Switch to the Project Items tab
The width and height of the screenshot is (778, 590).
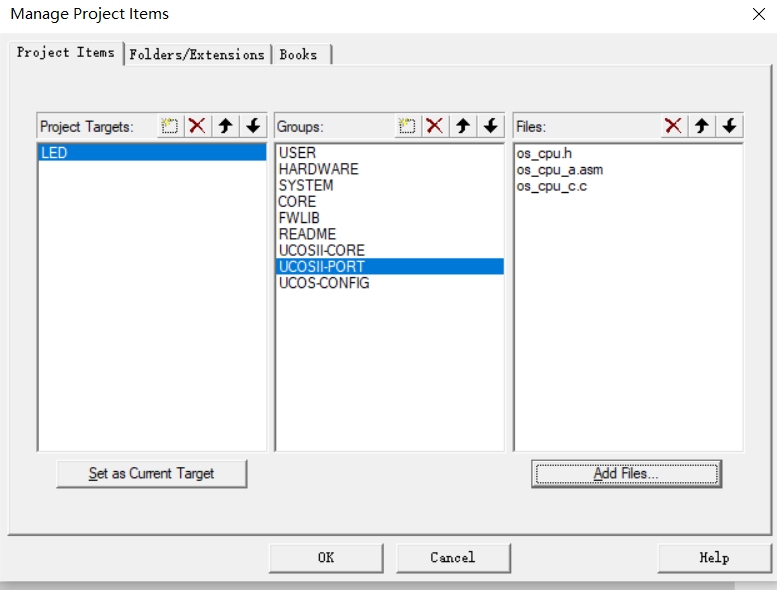point(66,53)
